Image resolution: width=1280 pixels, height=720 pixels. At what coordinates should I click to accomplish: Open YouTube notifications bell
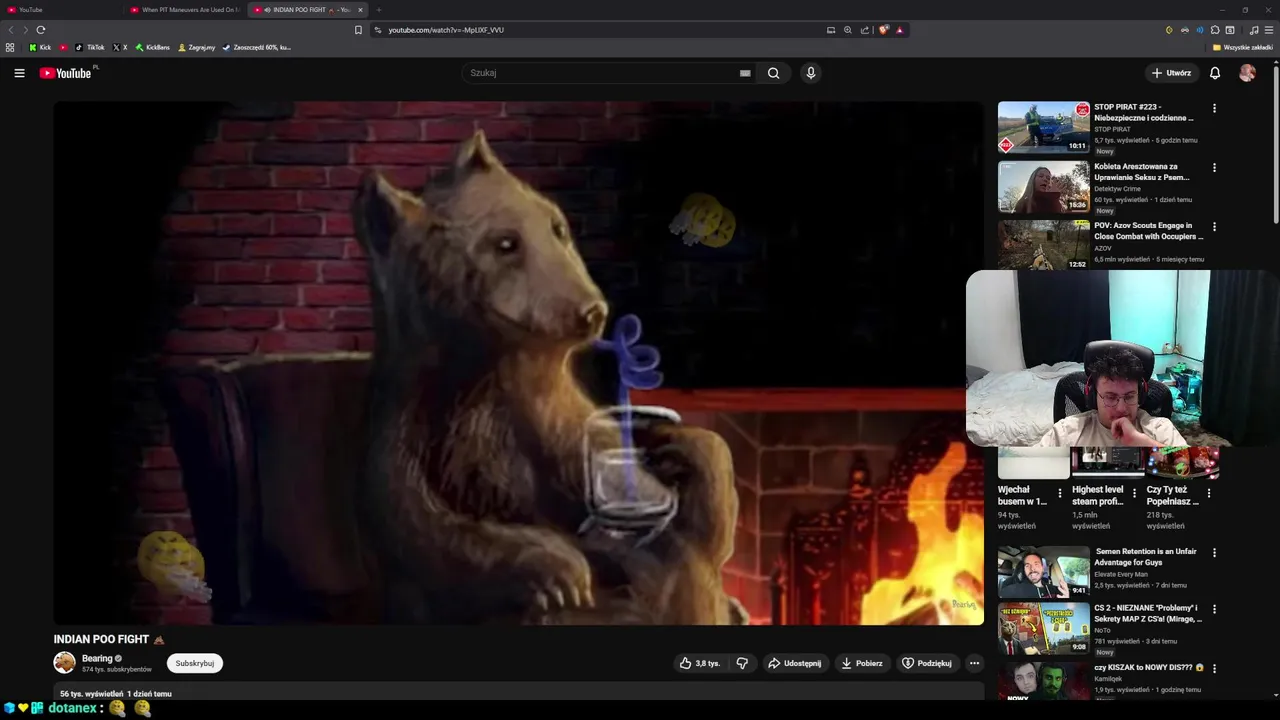pos(1215,73)
